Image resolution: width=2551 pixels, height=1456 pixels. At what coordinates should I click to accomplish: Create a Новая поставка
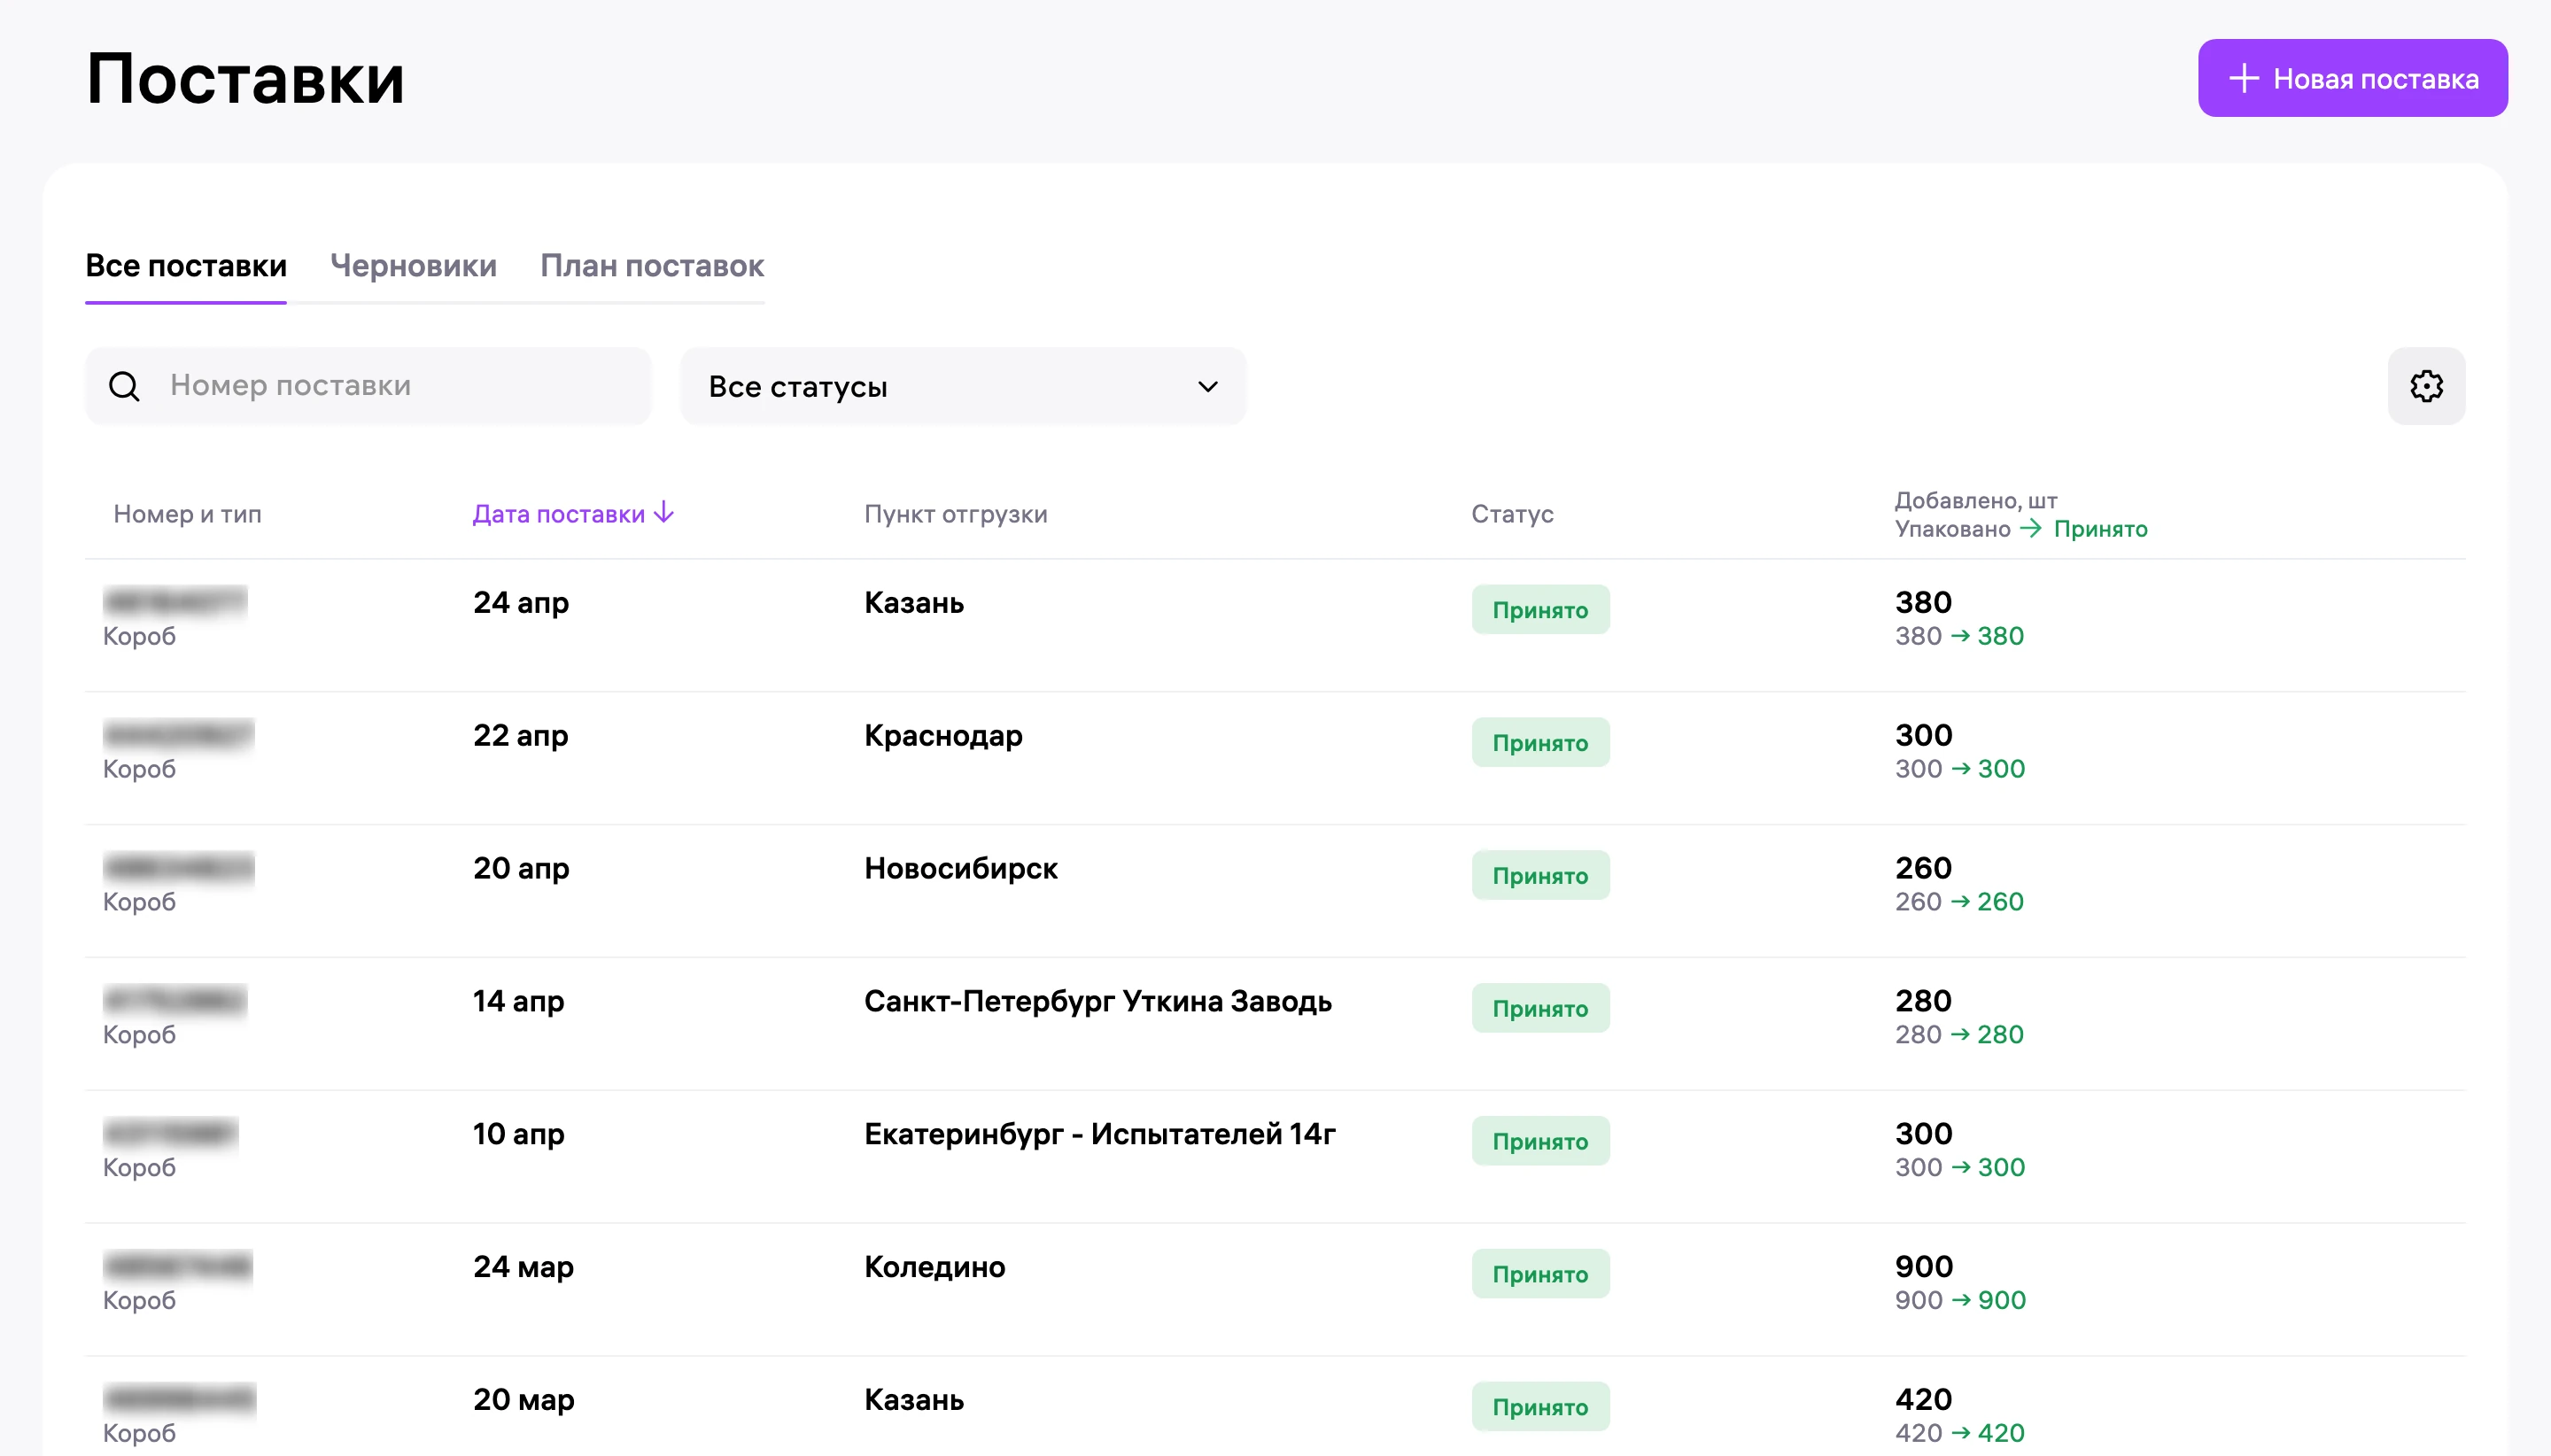tap(2352, 78)
